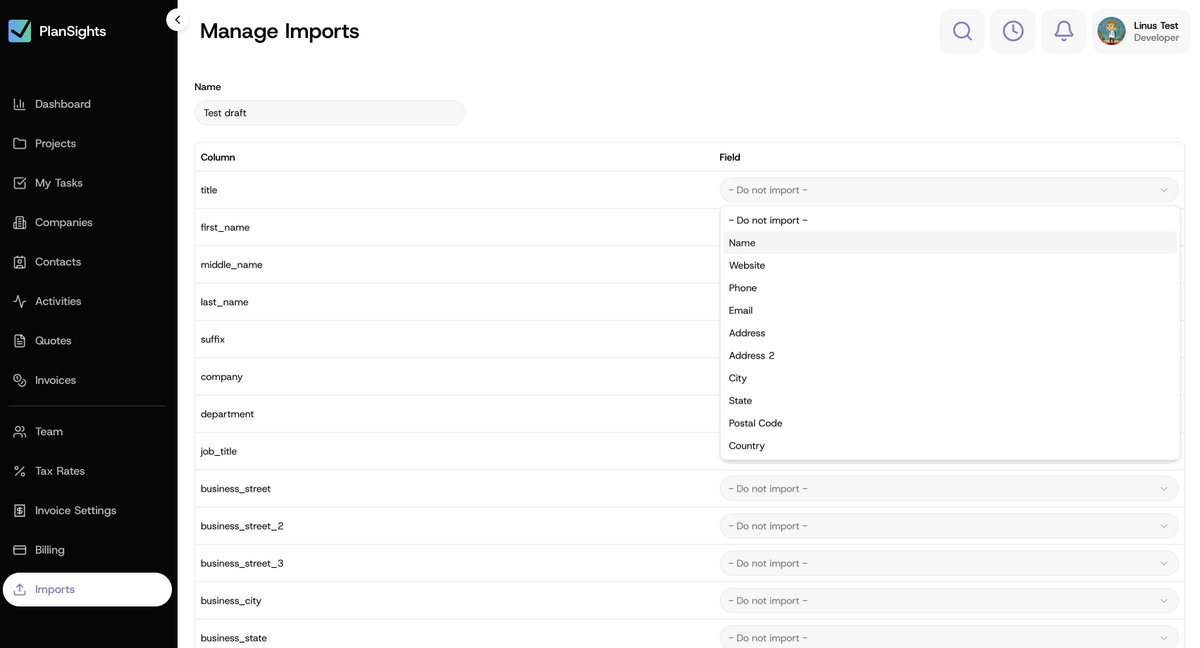Select Address option in dropdown list

click(949, 333)
